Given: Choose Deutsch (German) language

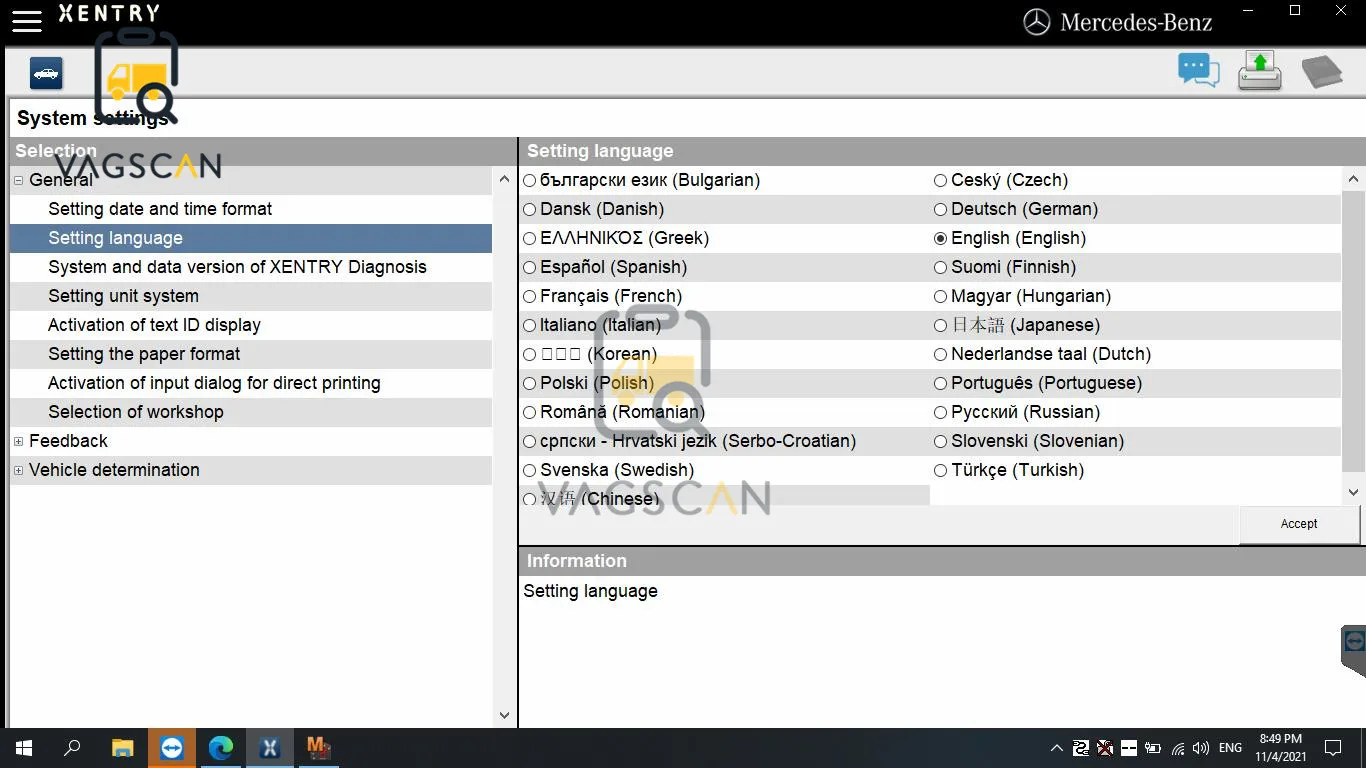Looking at the screenshot, I should click(940, 210).
